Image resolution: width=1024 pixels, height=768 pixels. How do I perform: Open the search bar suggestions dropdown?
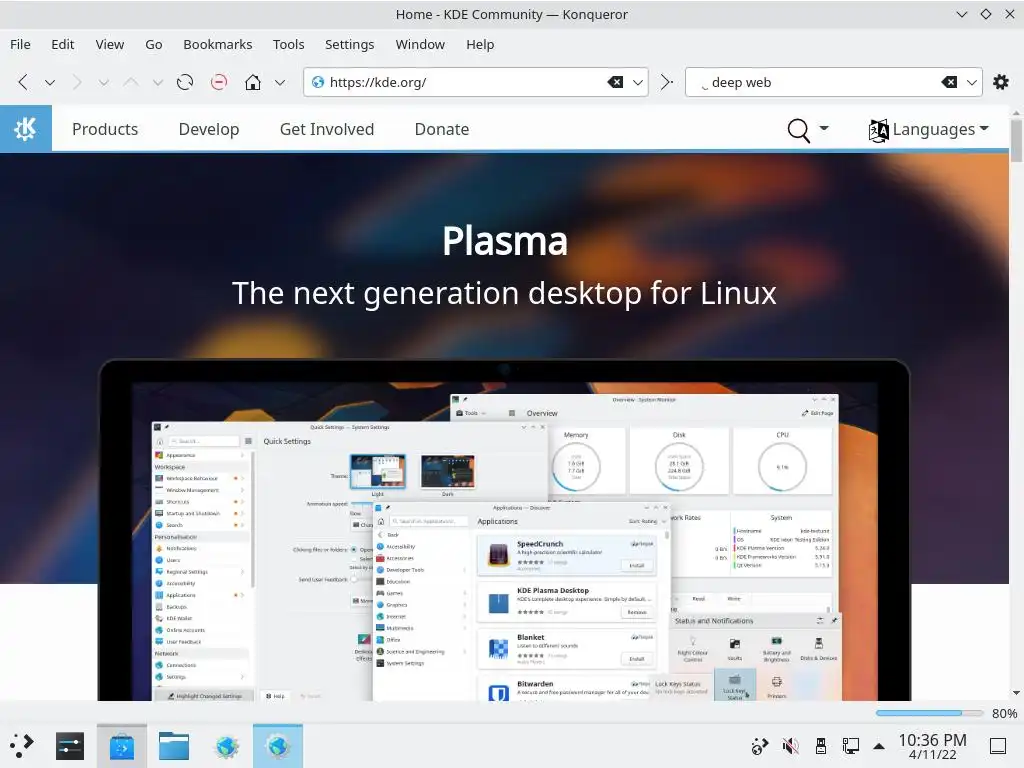coord(971,83)
